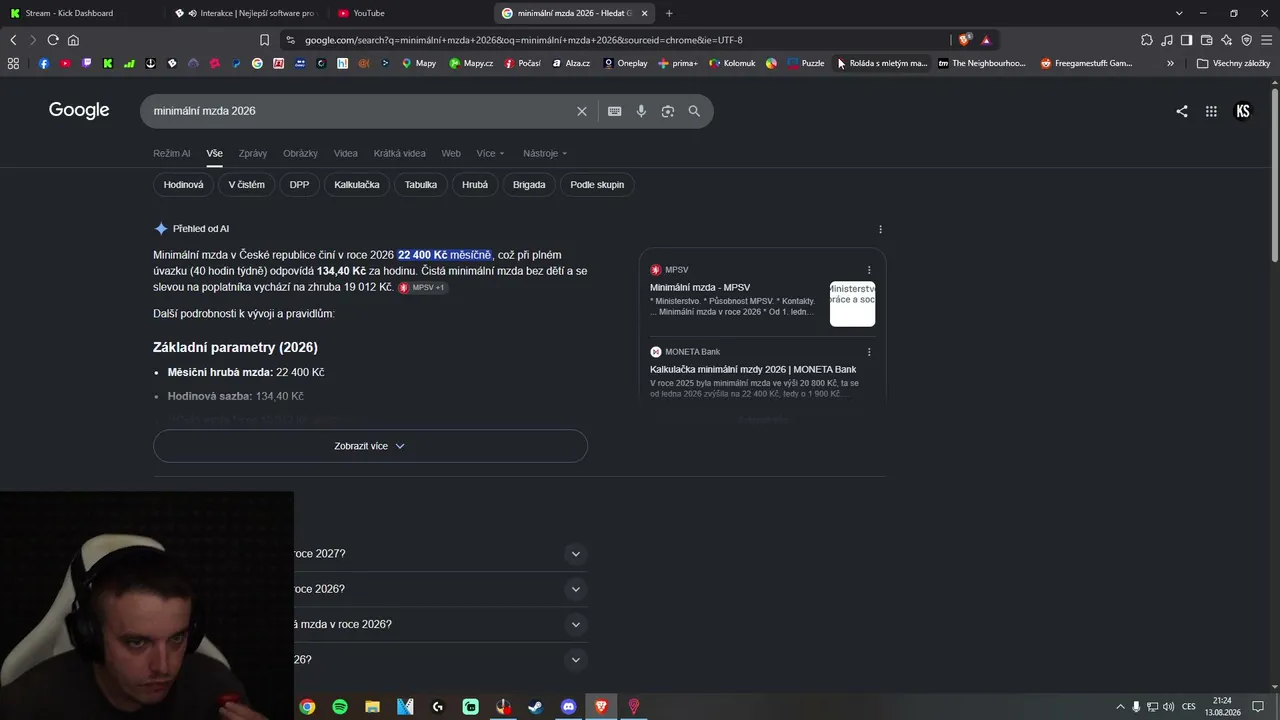Image resolution: width=1280 pixels, height=720 pixels.
Task: Open the Všechny záložky bookmarks folder
Action: pyautogui.click(x=1233, y=63)
